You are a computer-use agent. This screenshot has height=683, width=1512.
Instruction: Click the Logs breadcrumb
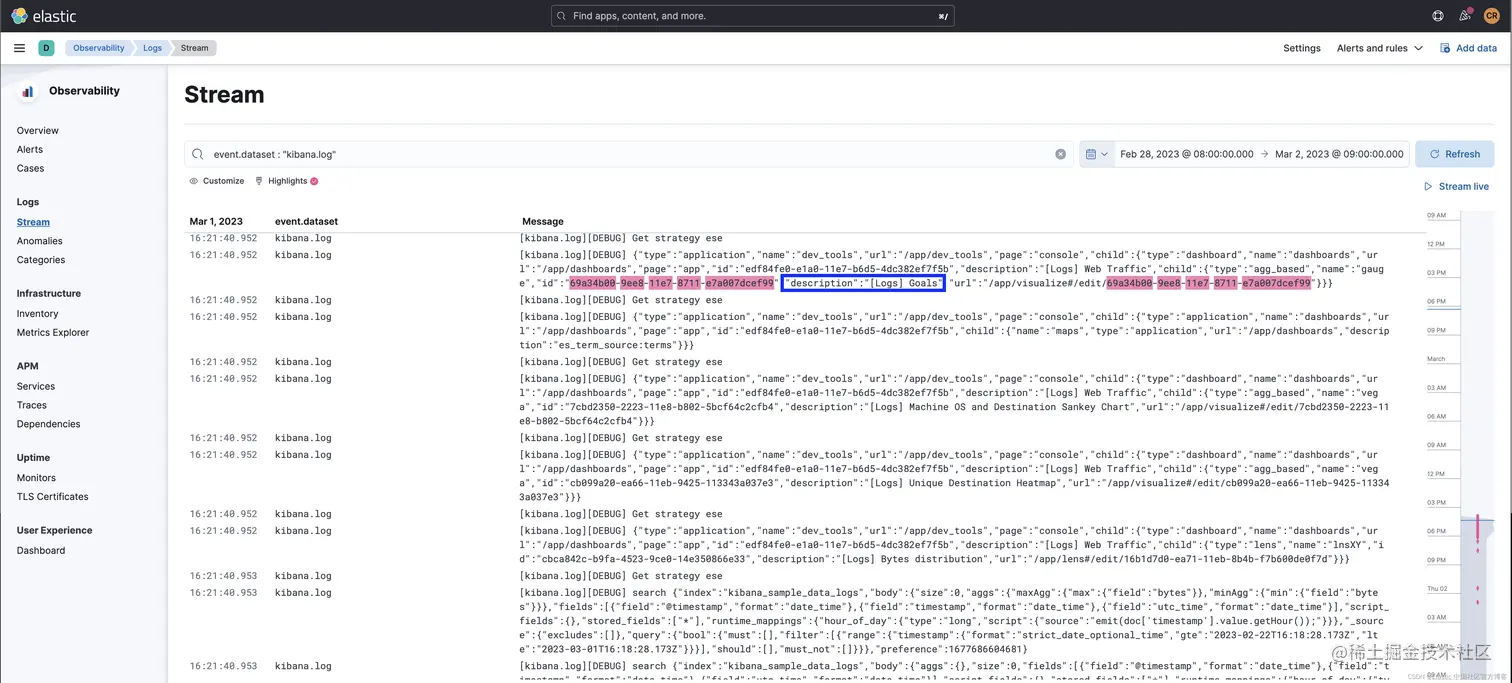[152, 48]
